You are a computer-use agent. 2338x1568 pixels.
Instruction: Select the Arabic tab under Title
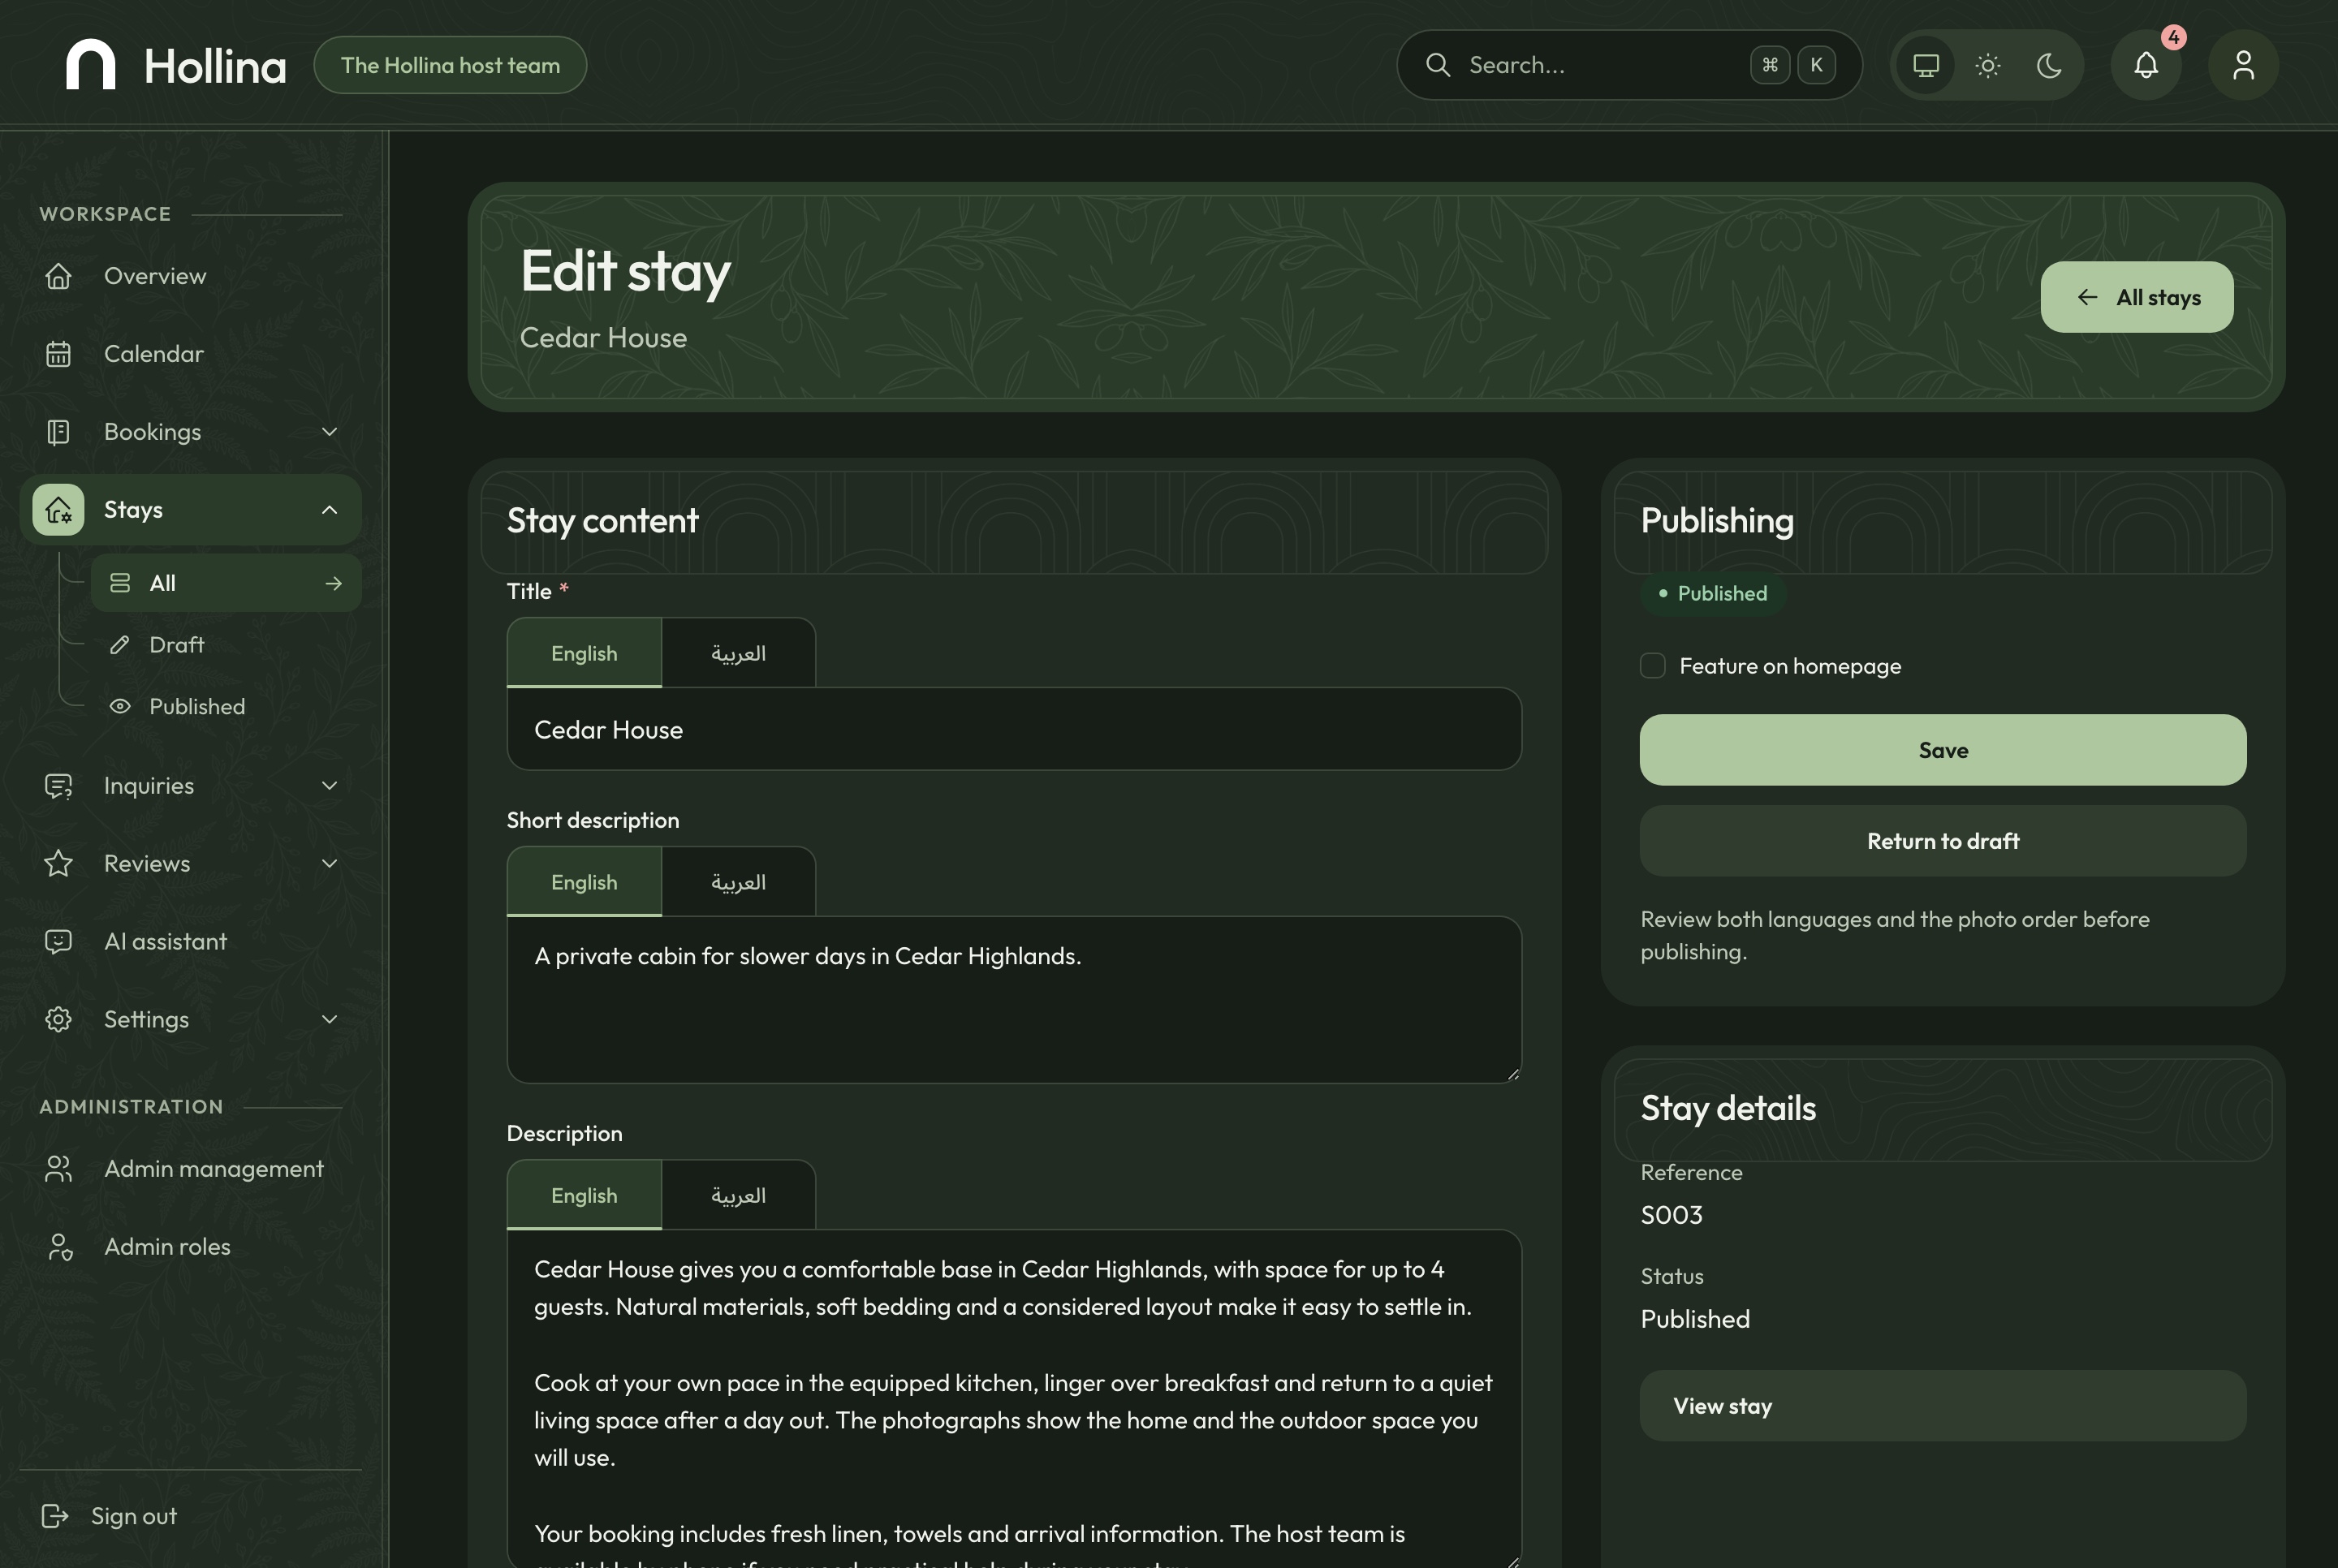(738, 653)
